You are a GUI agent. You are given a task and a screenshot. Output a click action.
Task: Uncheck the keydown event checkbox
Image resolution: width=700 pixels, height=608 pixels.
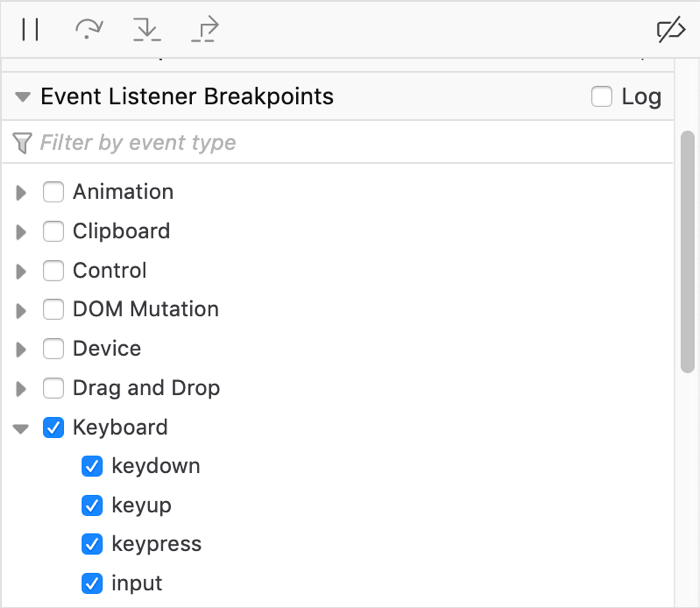point(92,467)
